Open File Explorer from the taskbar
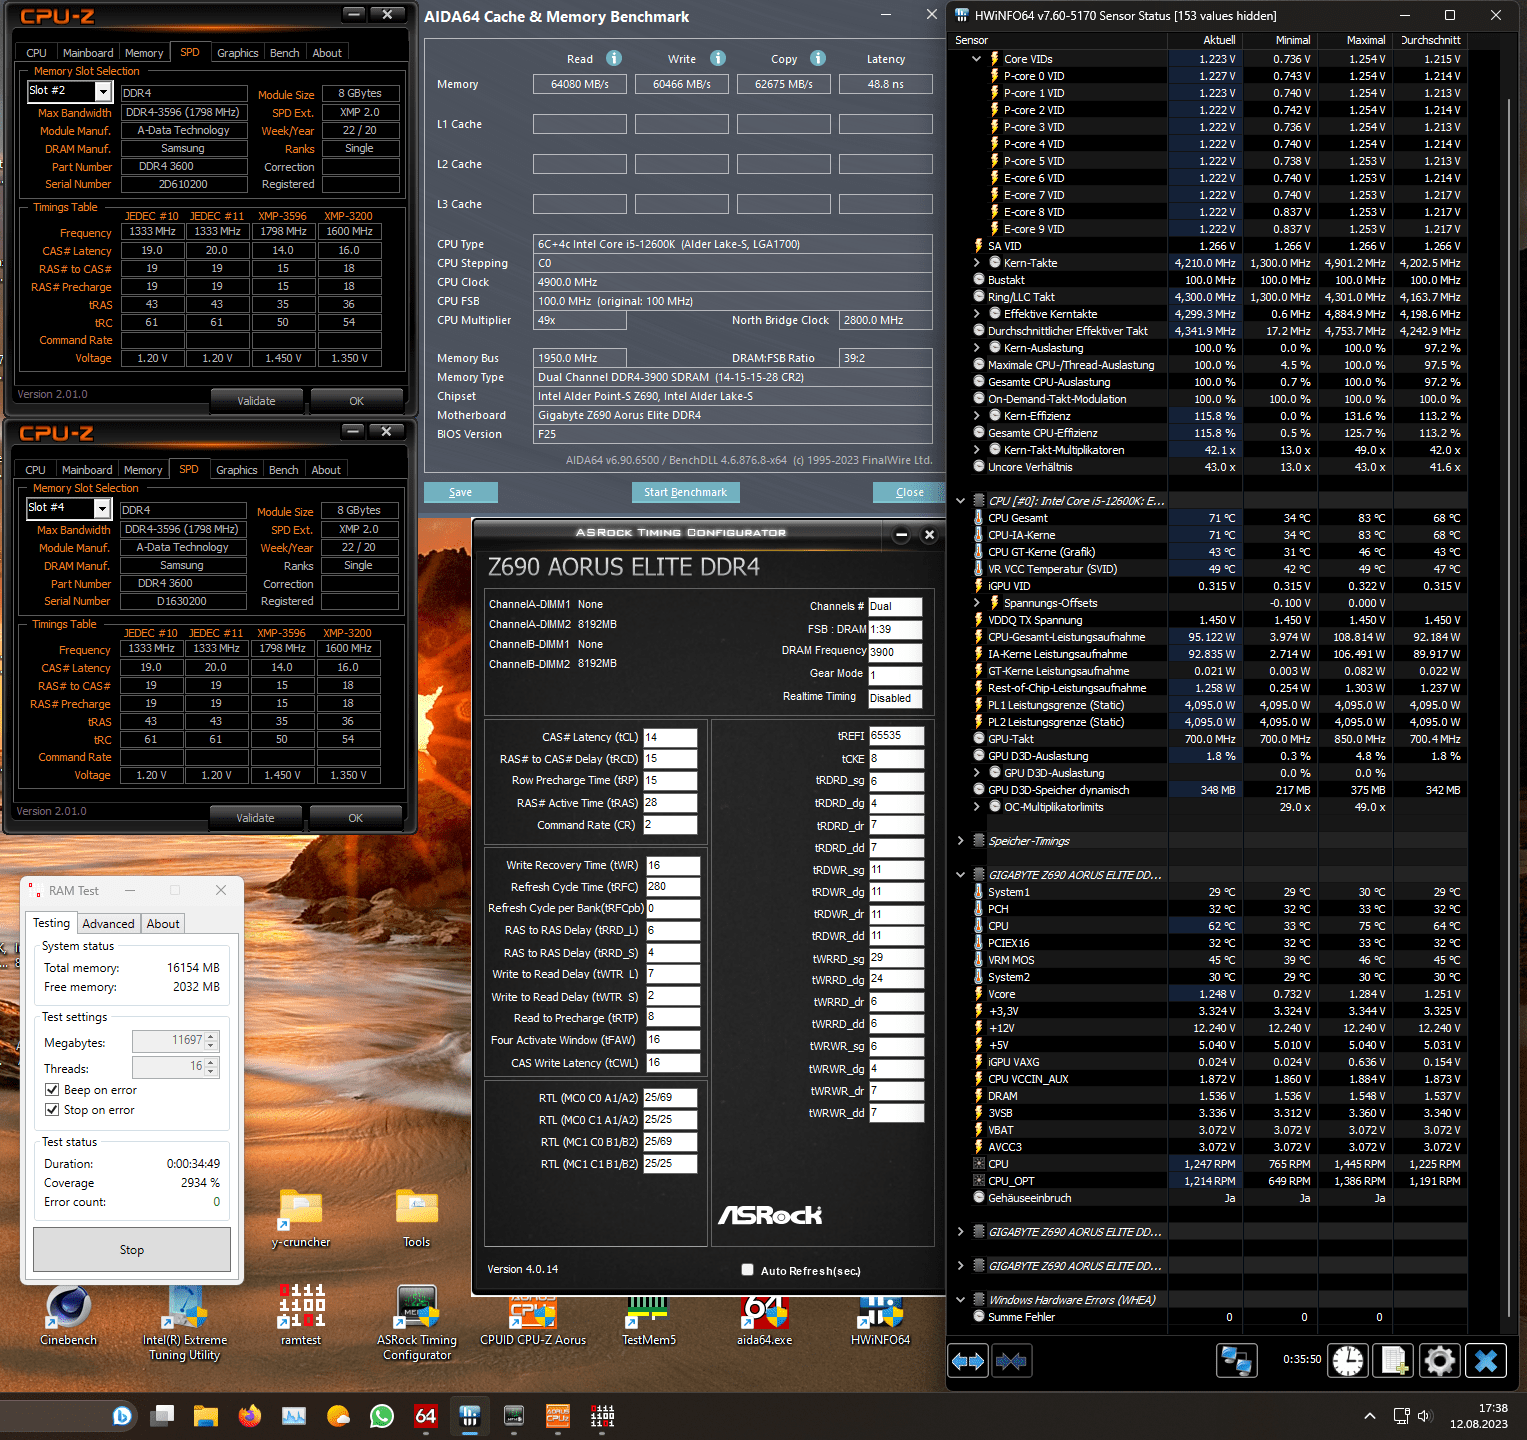The image size is (1527, 1440). click(206, 1416)
